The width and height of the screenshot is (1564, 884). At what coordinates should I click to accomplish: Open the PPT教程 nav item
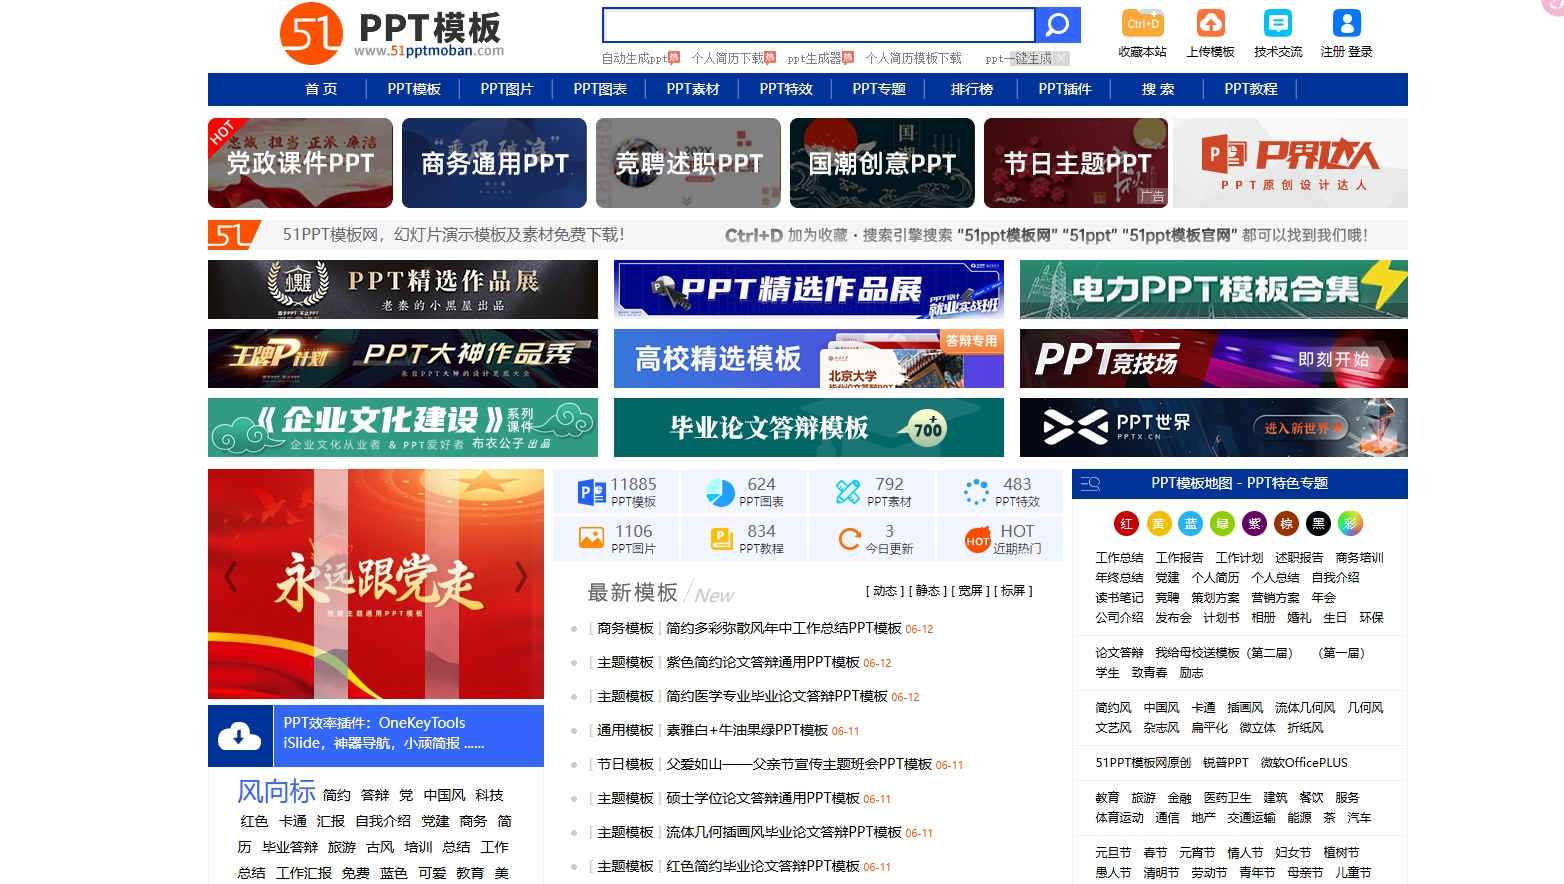(1251, 89)
